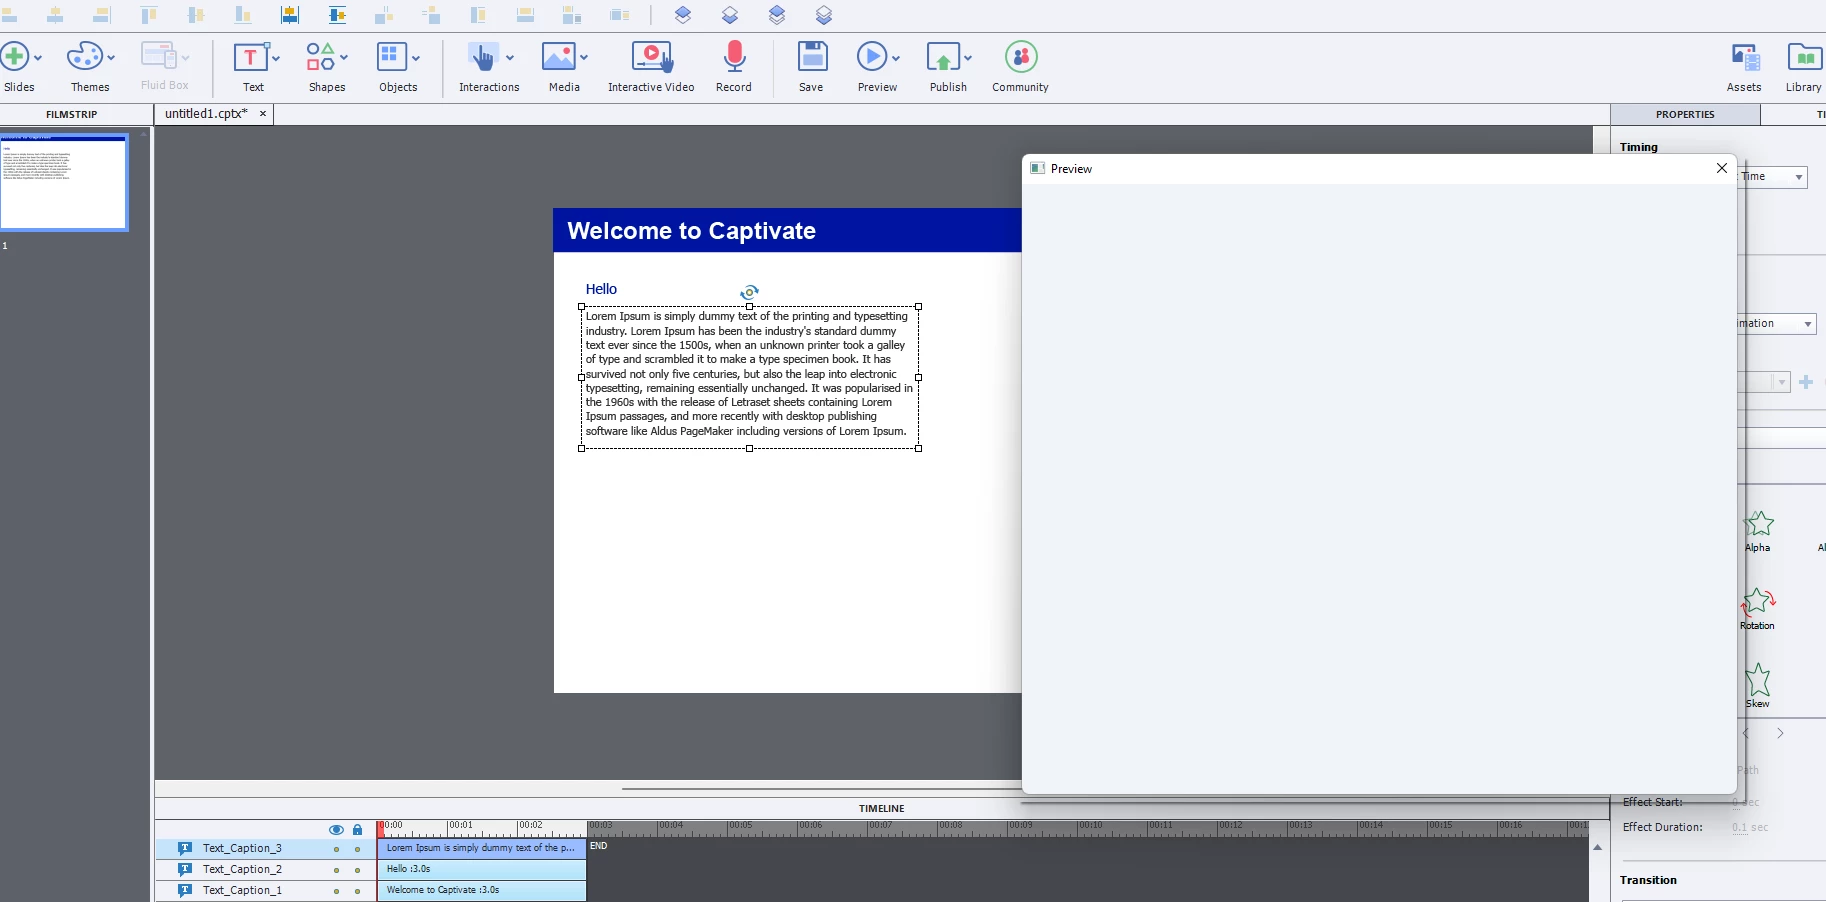Click the Send backward layer icon
The image size is (1826, 902).
point(730,15)
